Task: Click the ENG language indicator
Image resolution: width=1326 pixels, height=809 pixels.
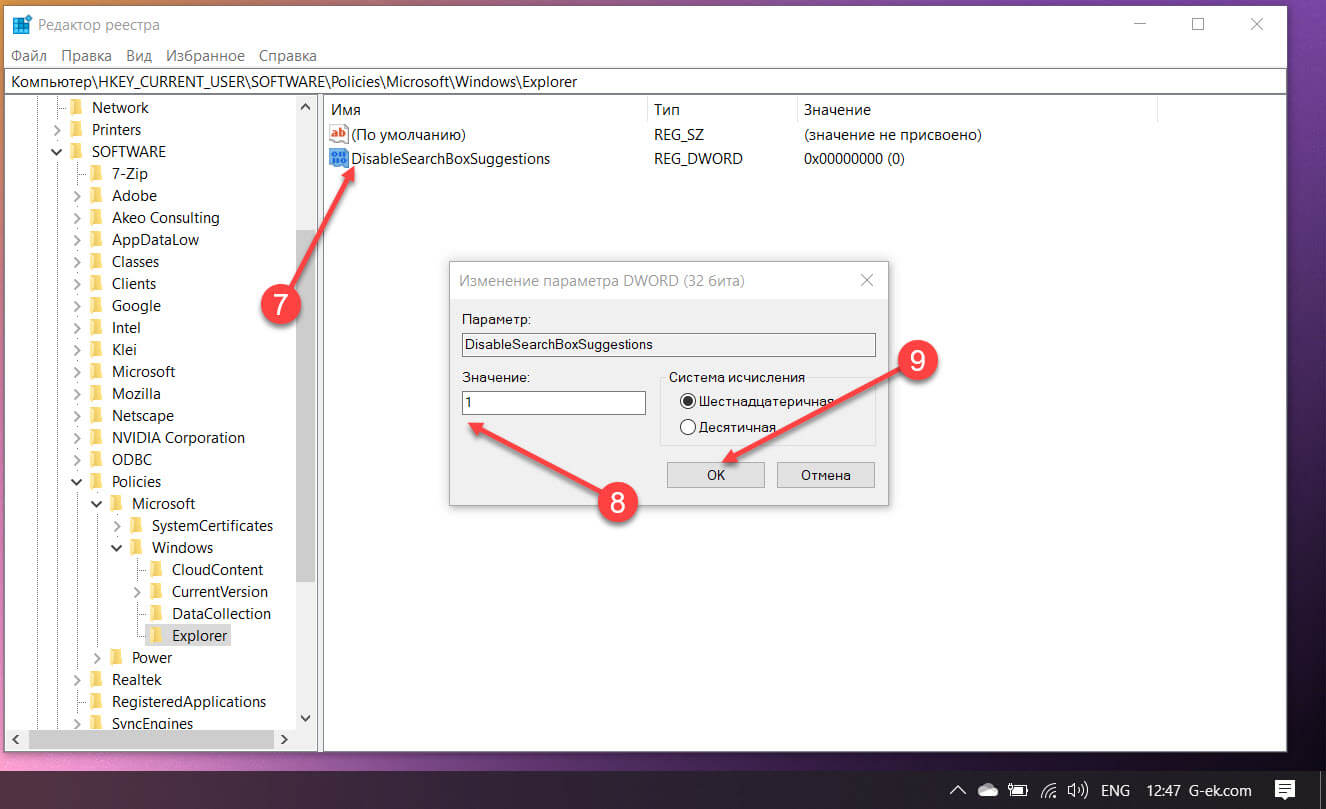Action: click(1115, 790)
